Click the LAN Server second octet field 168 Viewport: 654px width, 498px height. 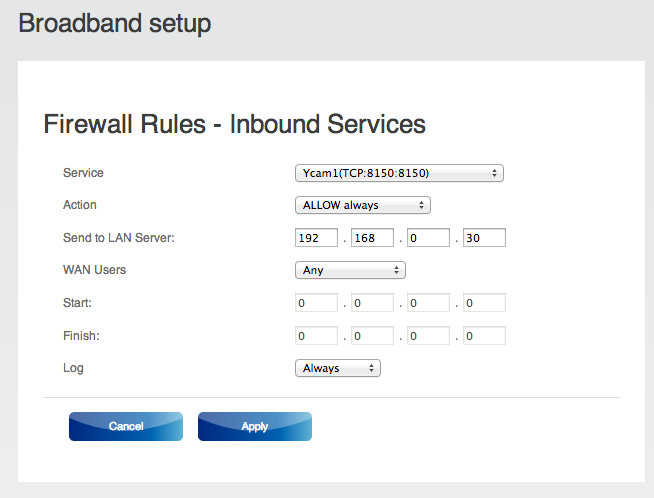[372, 238]
